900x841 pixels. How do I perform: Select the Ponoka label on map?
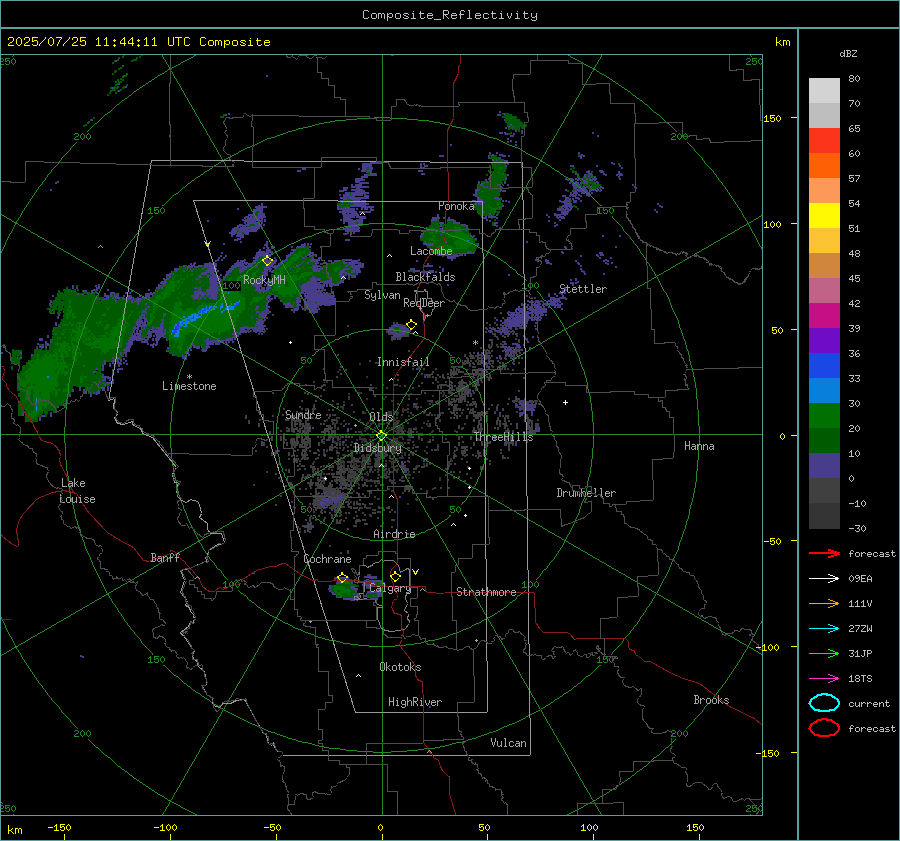click(x=456, y=206)
